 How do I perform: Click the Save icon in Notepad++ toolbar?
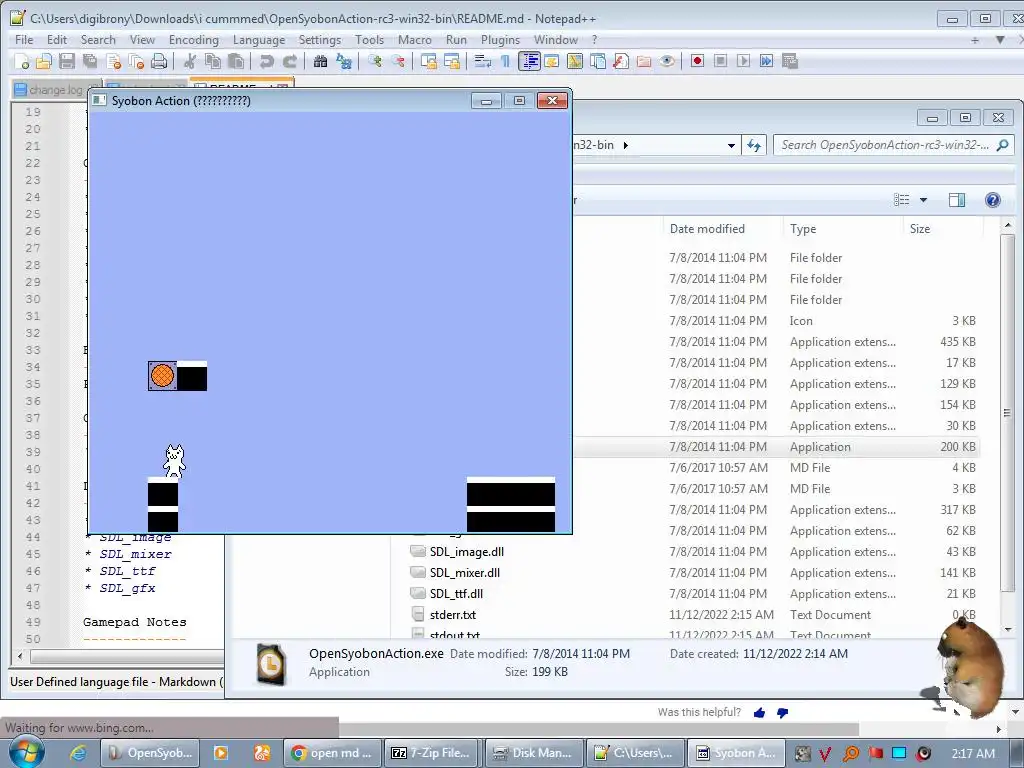click(67, 61)
